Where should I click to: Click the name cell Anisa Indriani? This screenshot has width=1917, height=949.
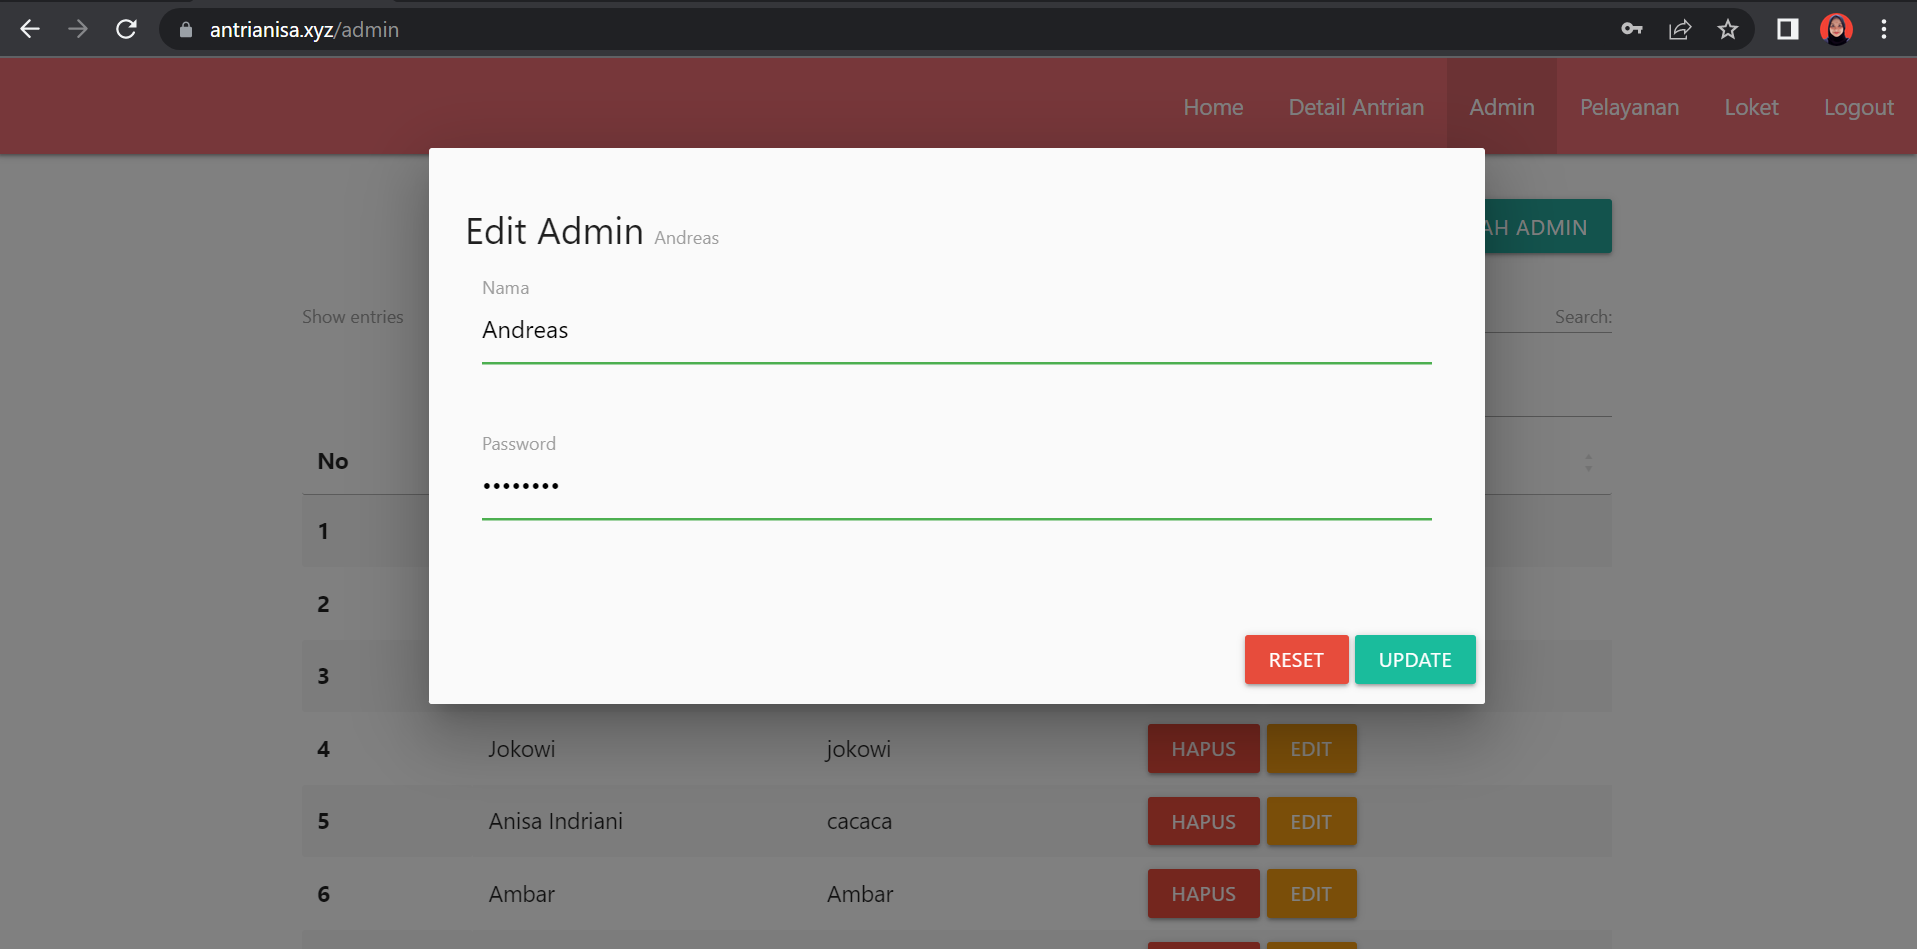click(556, 821)
